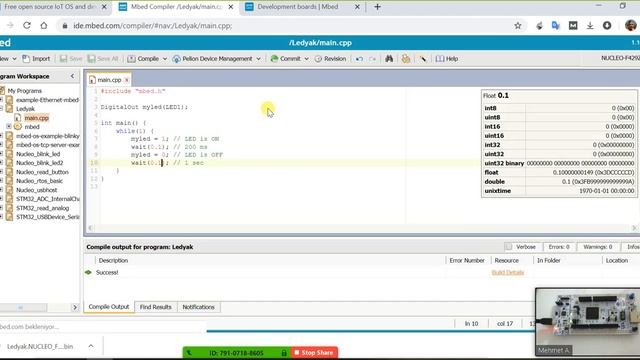Compile the Ledyak program
Image resolution: width=640 pixels, height=360 pixels.
coord(143,59)
